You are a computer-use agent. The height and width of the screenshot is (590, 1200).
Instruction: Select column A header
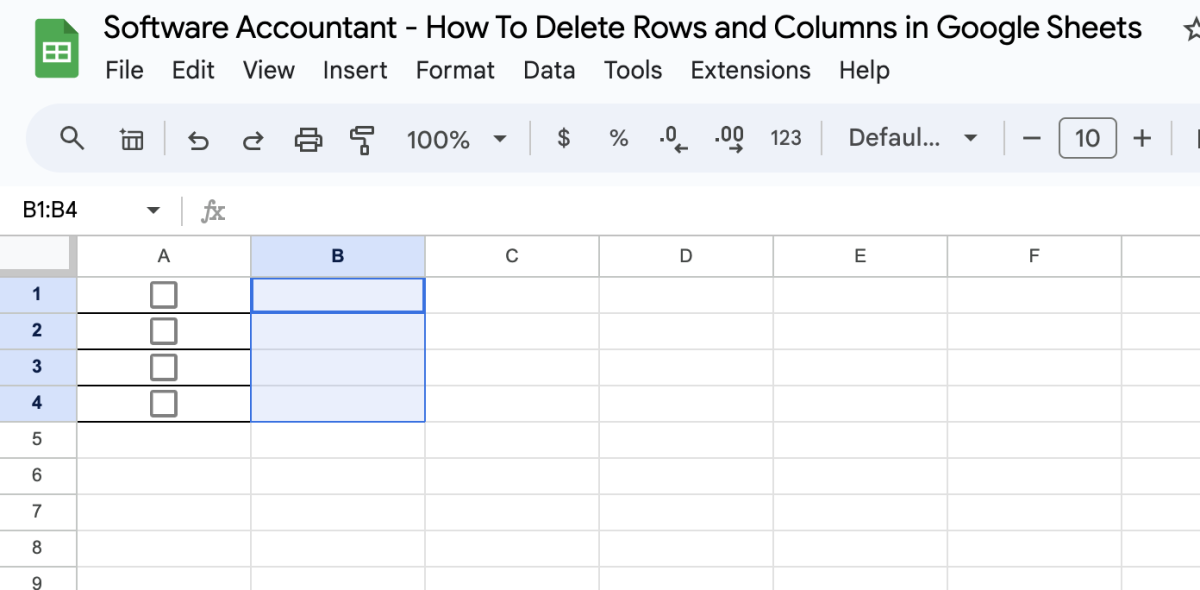tap(164, 256)
